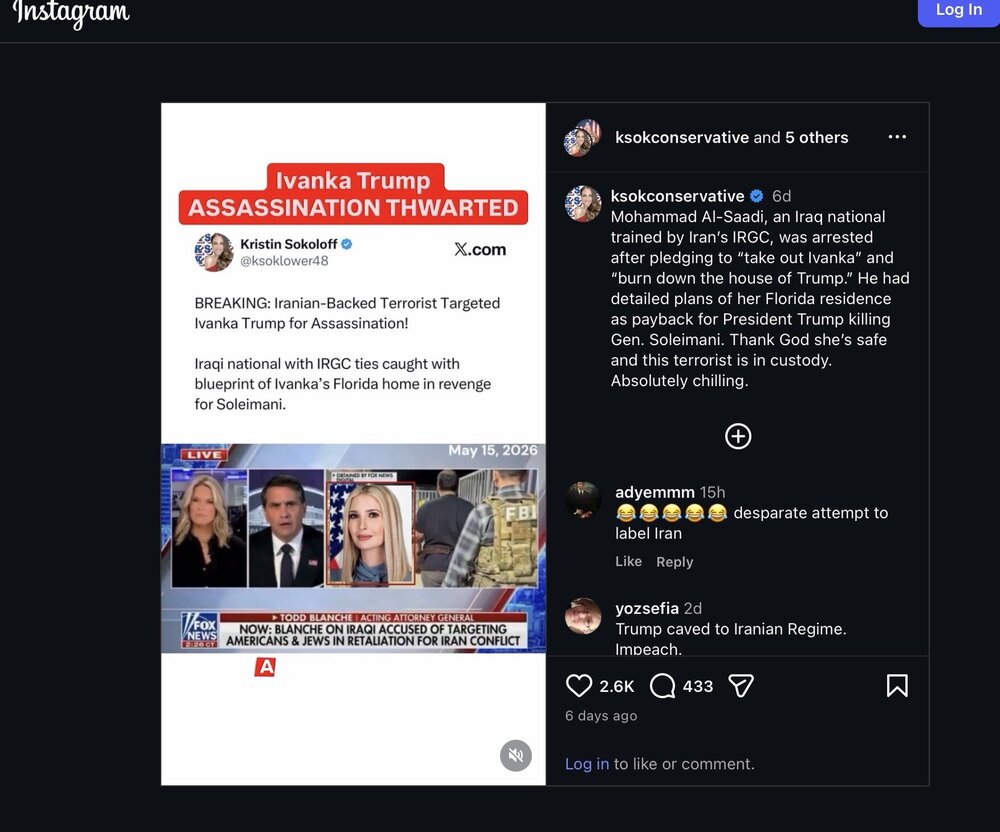The image size is (1000, 832).
Task: Reply to adyemmm's comment
Action: point(674,562)
